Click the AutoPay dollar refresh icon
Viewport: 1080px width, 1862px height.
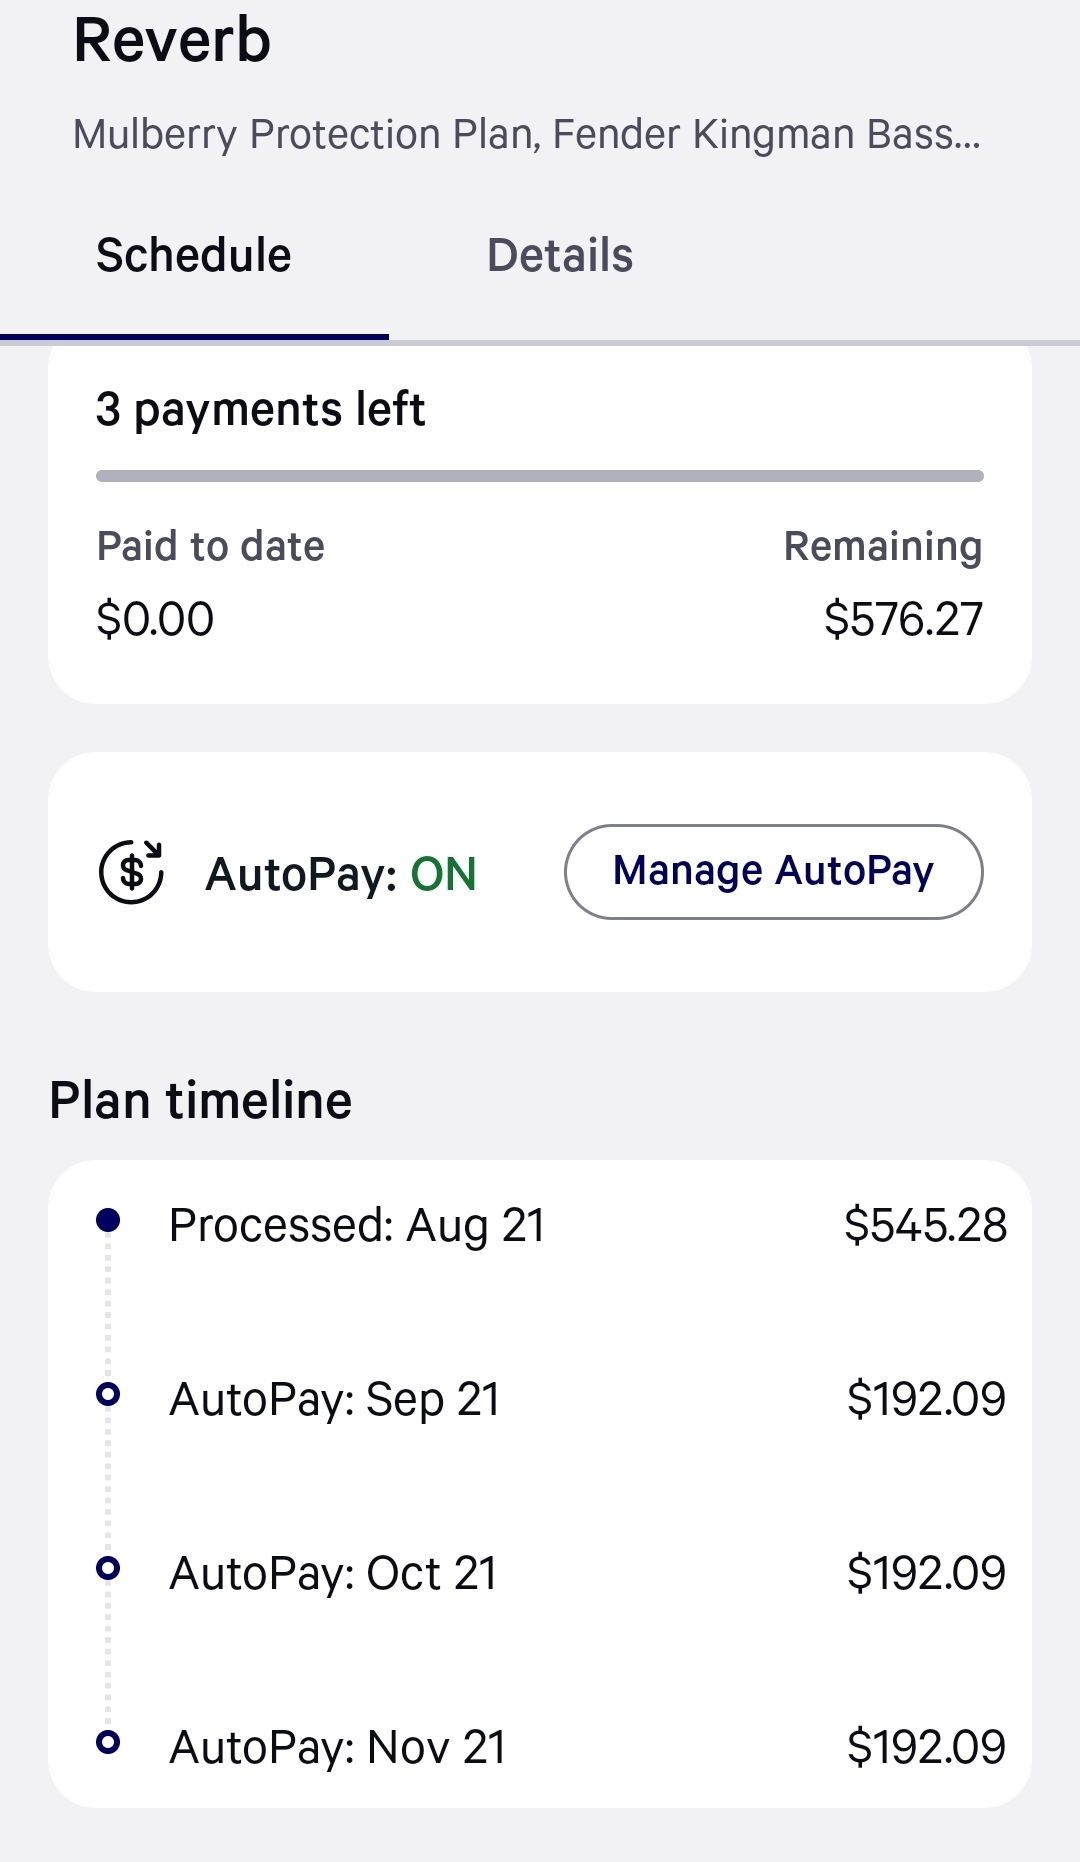click(131, 872)
